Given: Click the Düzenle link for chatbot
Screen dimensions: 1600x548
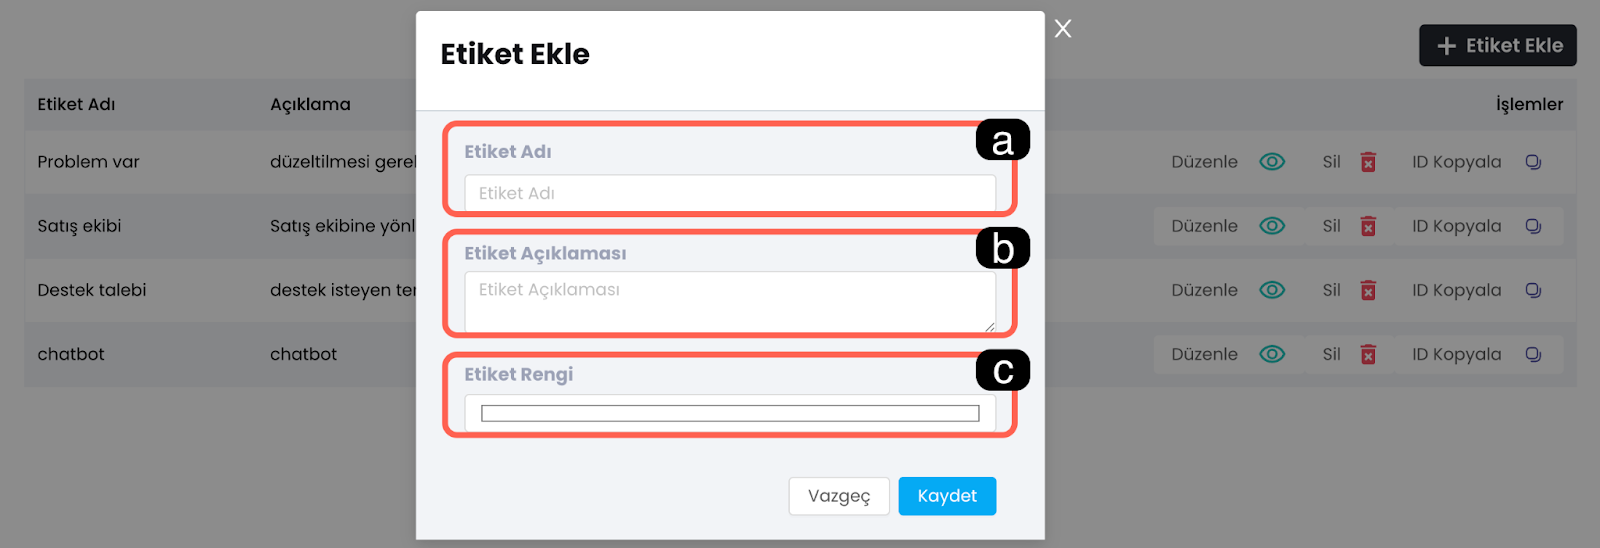Looking at the screenshot, I should tap(1204, 354).
